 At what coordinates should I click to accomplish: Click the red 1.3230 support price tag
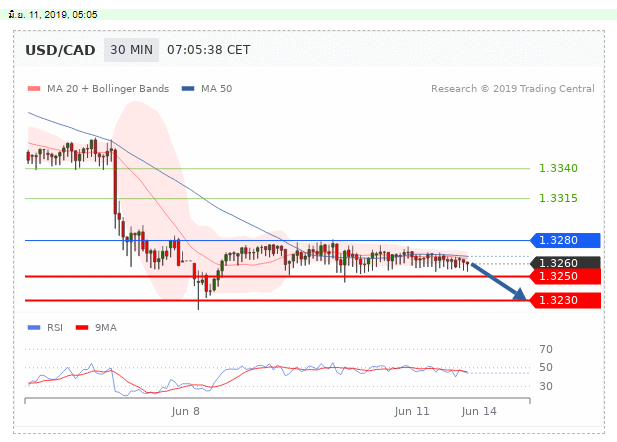pyautogui.click(x=565, y=300)
